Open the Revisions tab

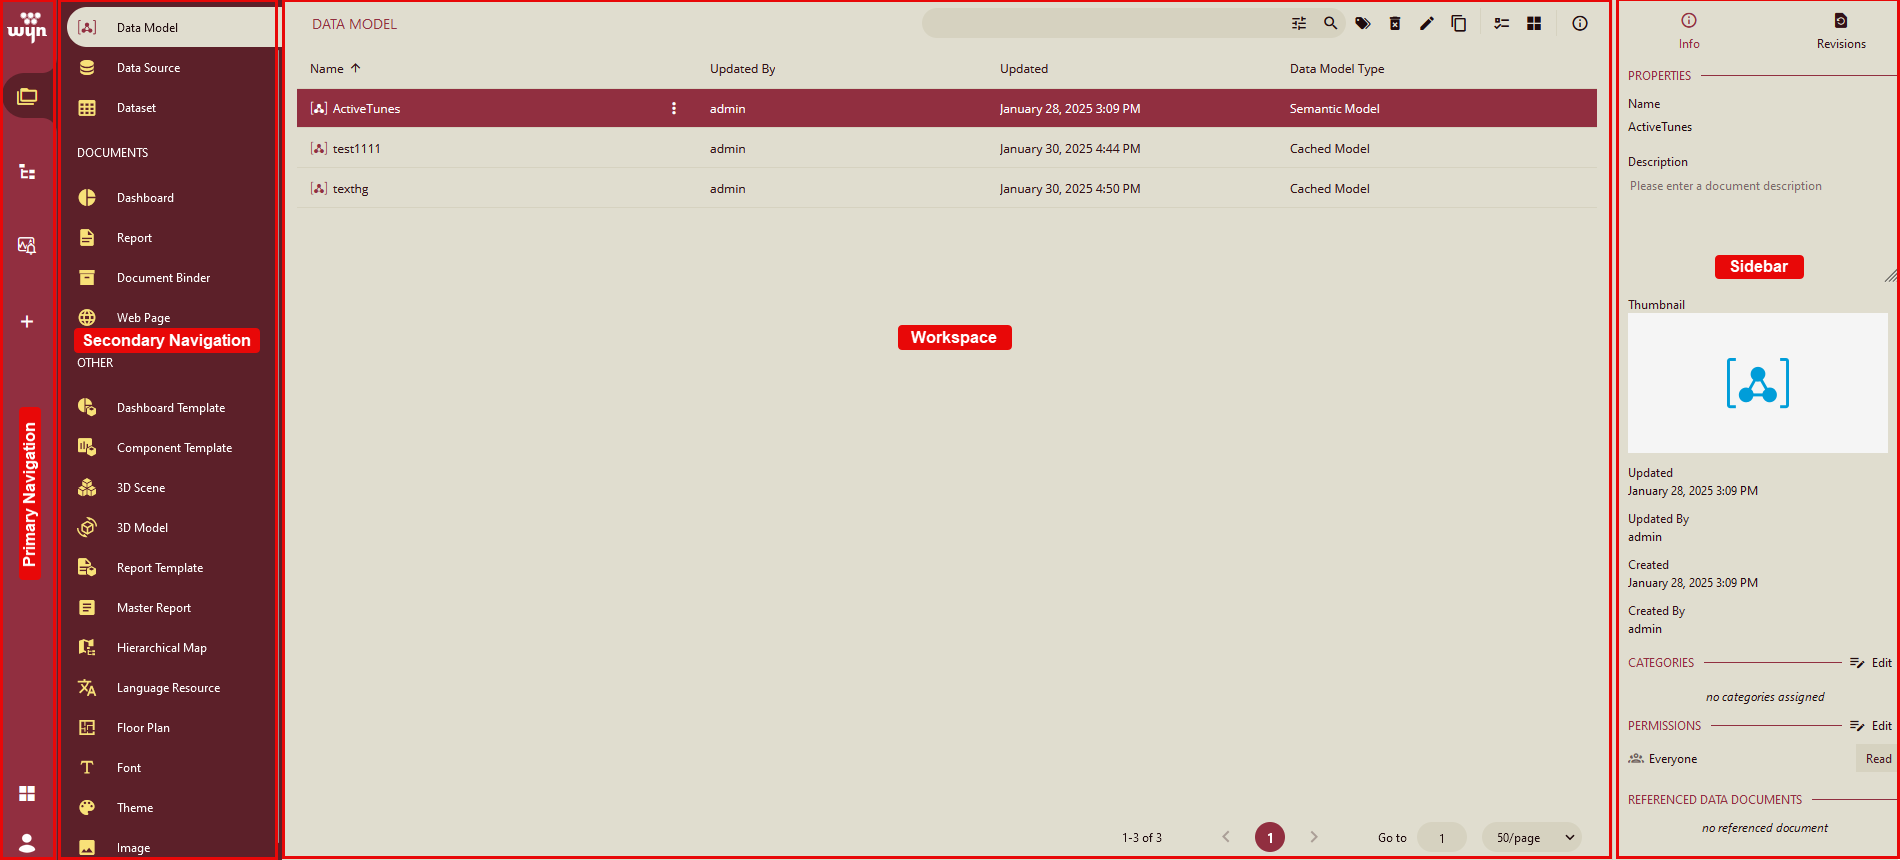pyautogui.click(x=1841, y=31)
